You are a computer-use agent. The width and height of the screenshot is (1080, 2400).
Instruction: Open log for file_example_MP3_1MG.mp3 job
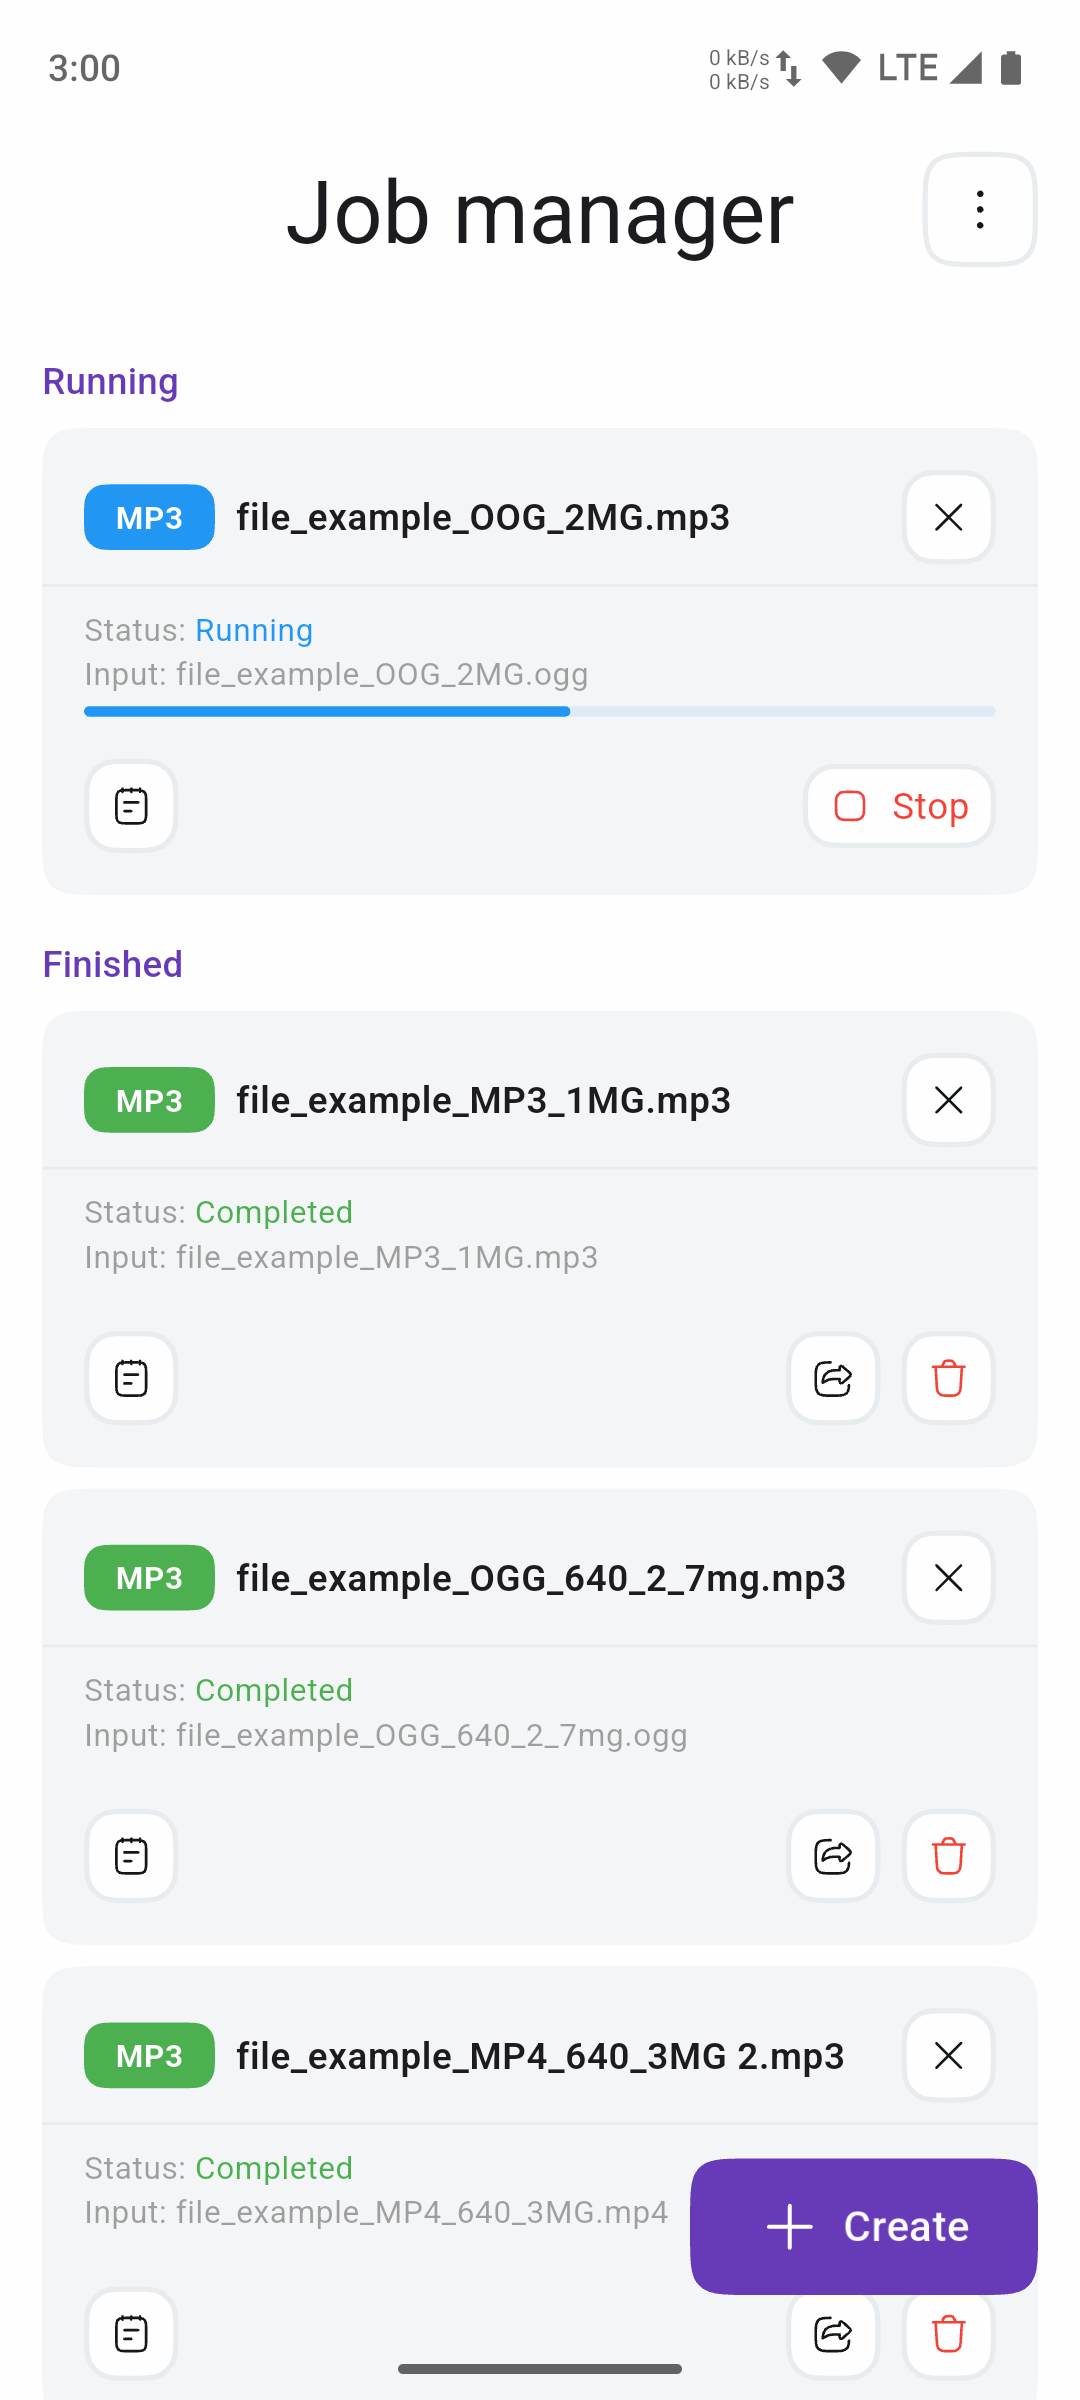pos(131,1378)
